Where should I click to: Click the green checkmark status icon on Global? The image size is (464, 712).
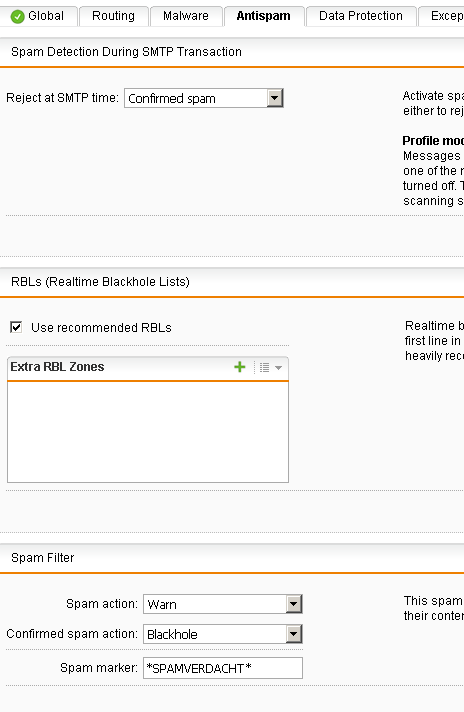coord(17,17)
